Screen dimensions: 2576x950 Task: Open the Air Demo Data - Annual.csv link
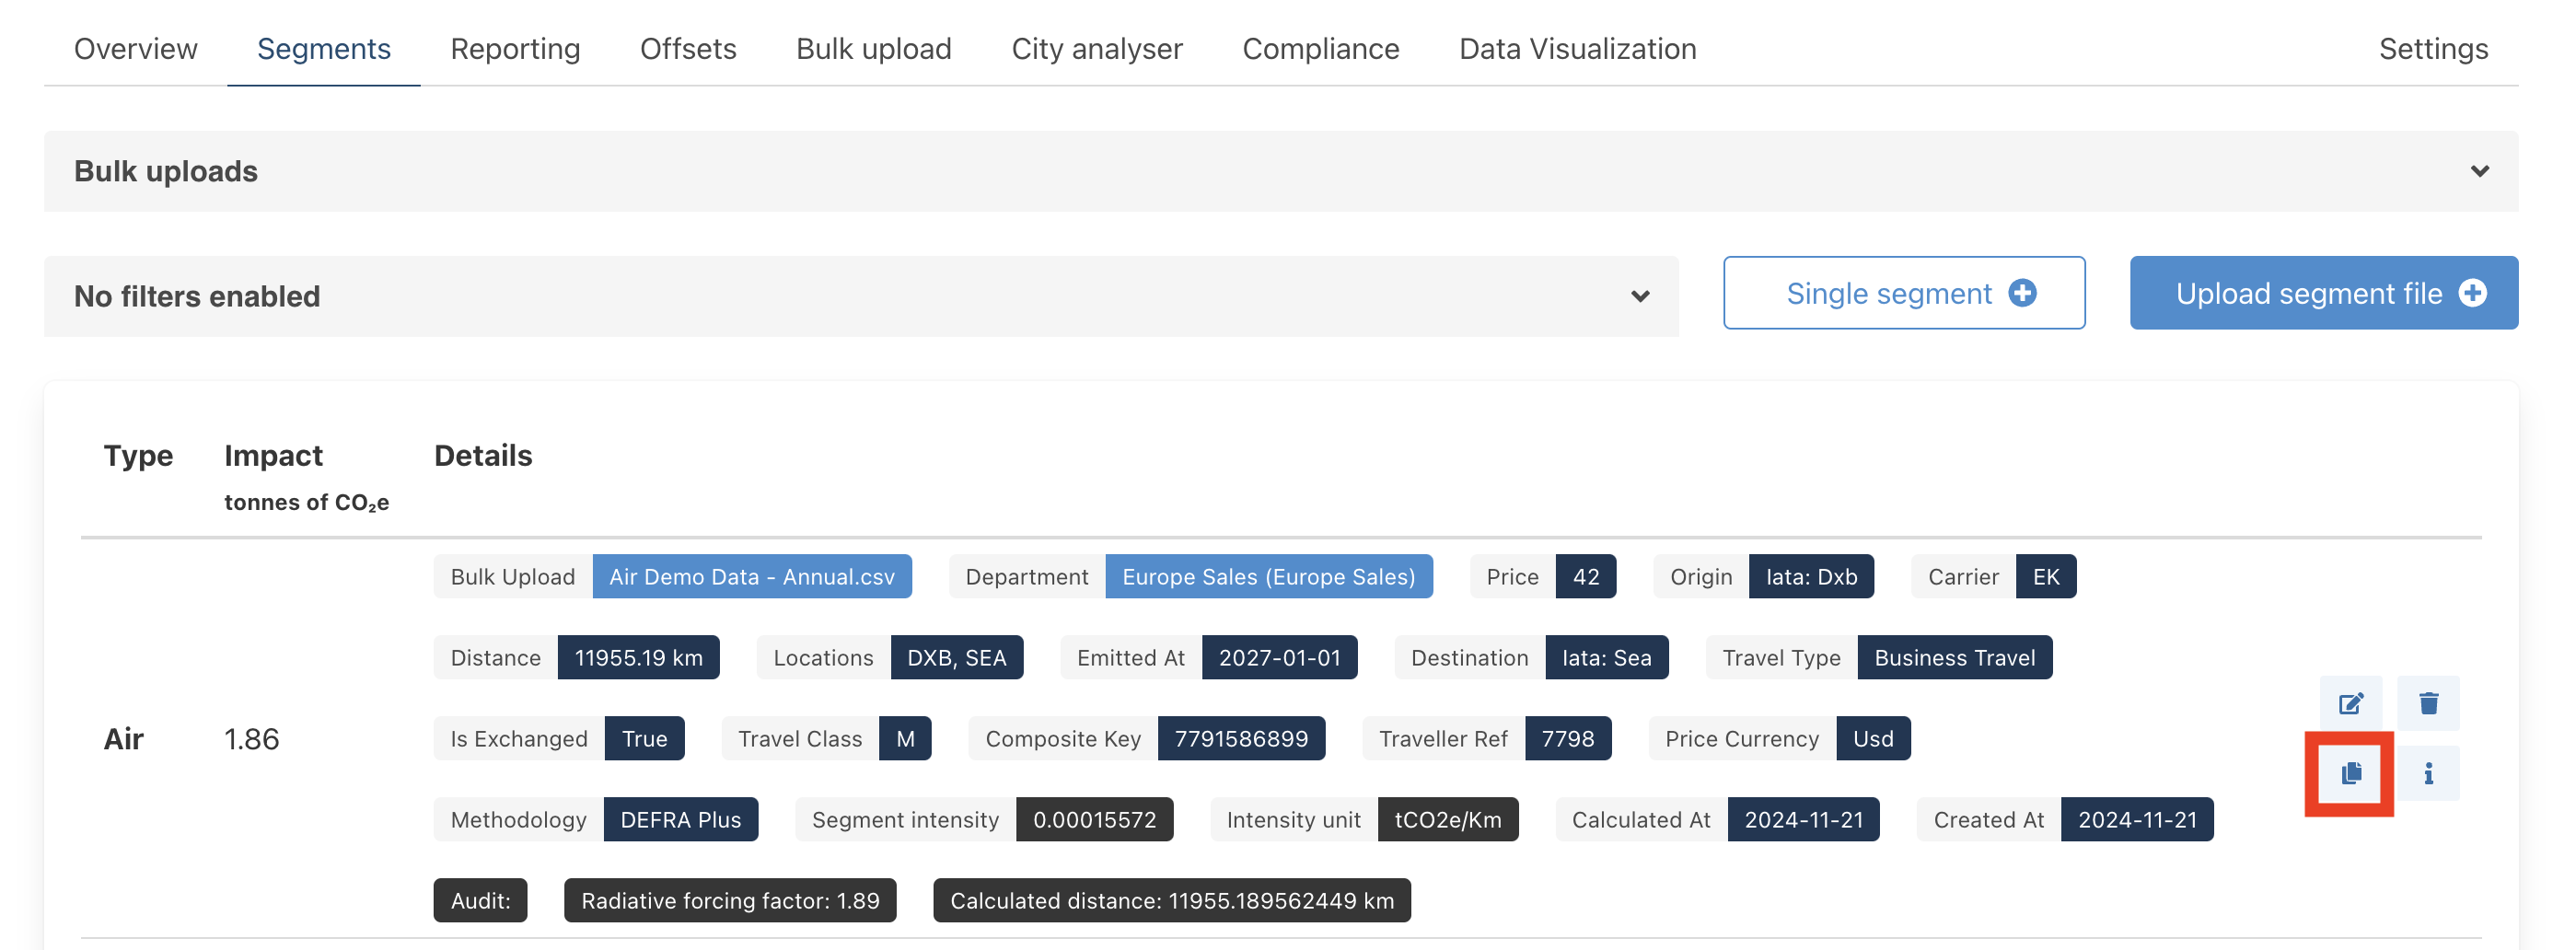click(x=752, y=577)
